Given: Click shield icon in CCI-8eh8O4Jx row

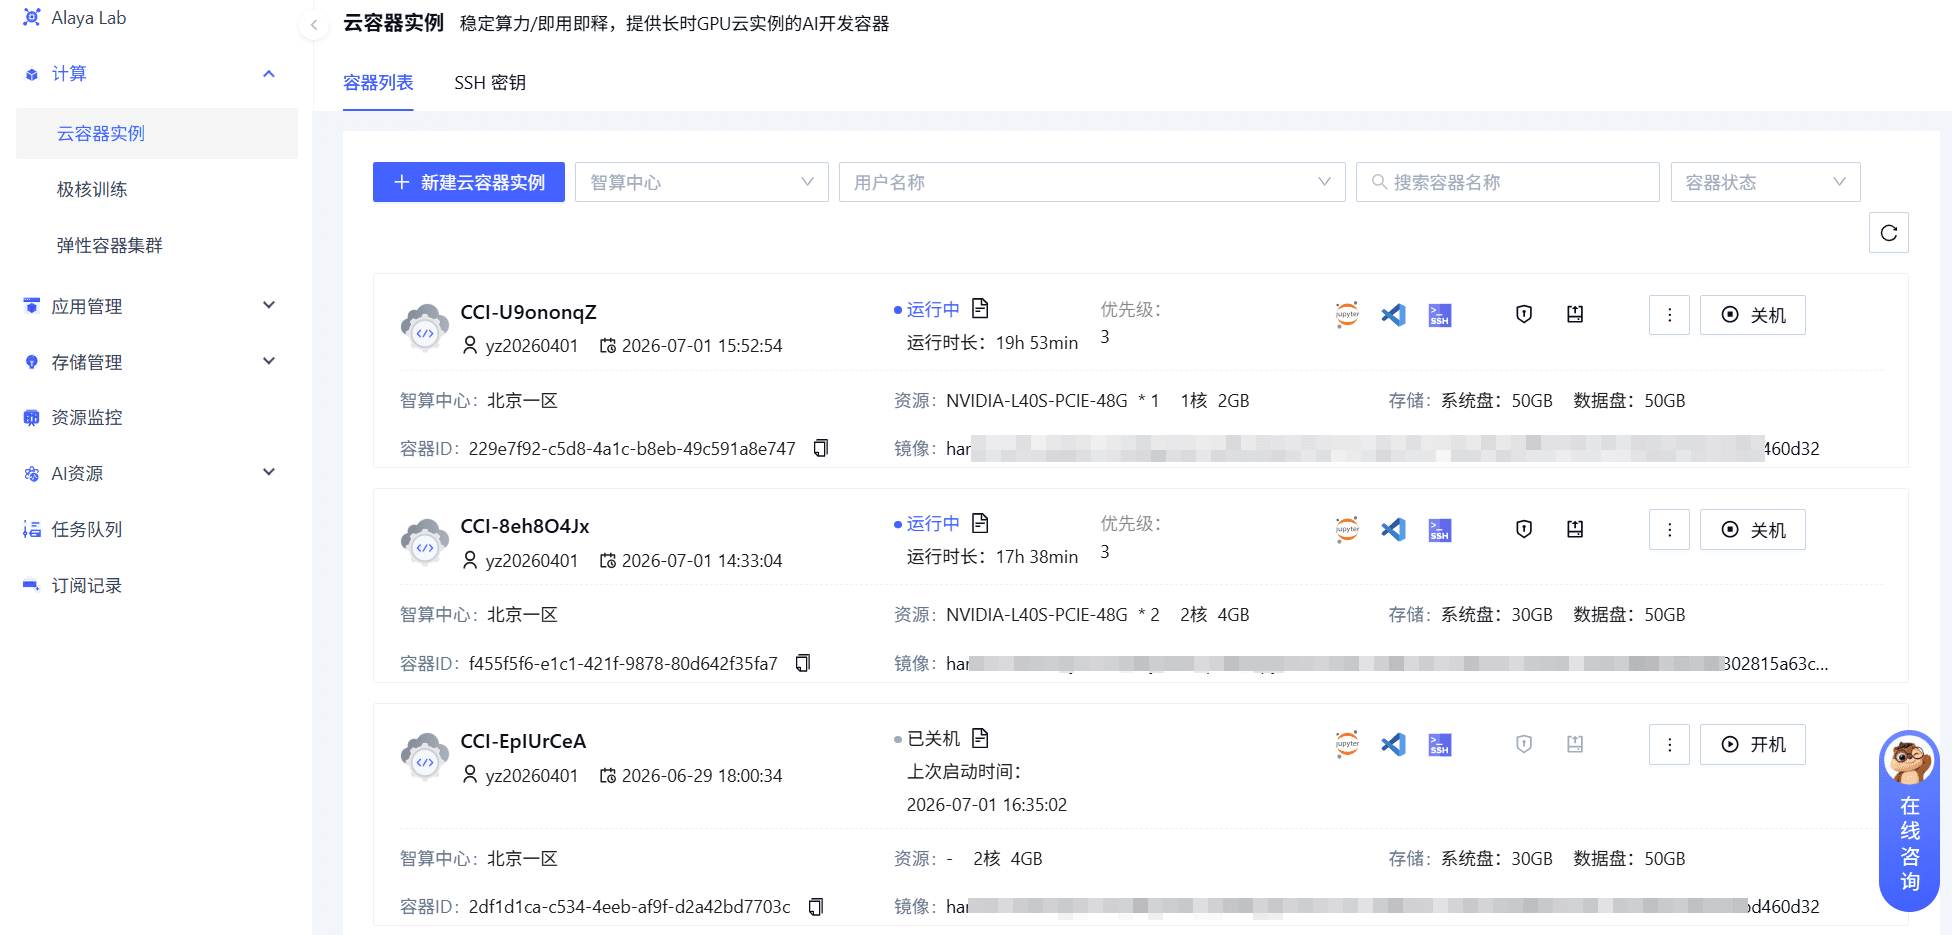Looking at the screenshot, I should (x=1524, y=529).
